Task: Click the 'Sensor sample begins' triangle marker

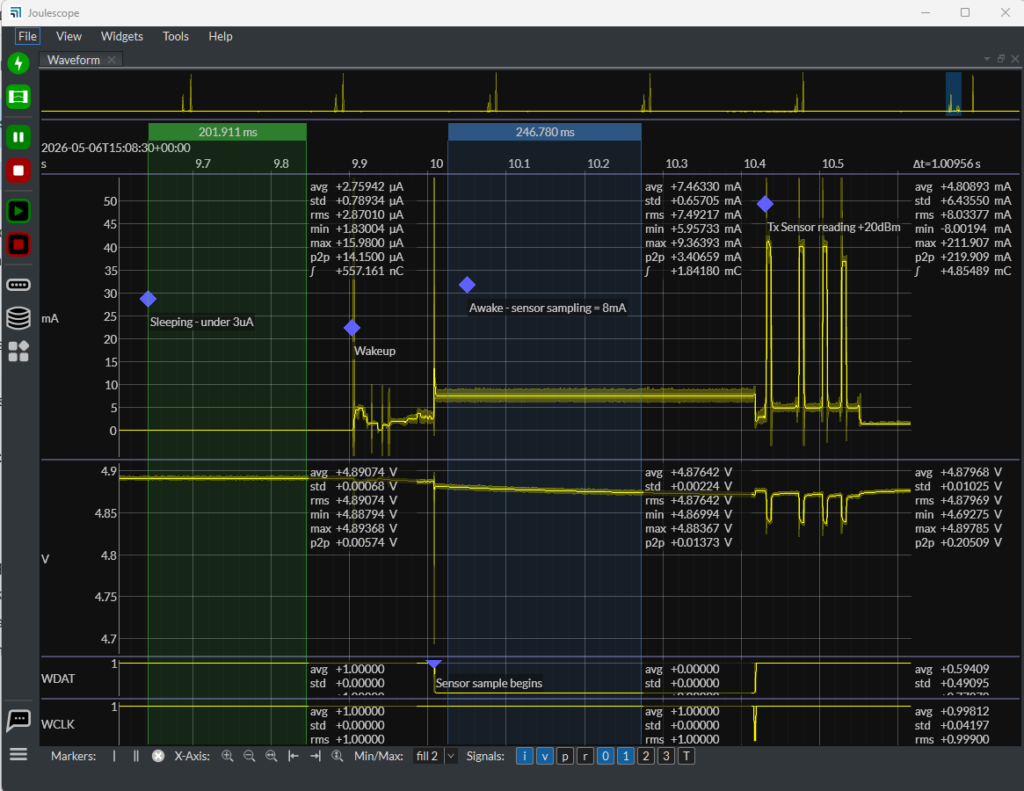Action: click(x=434, y=664)
